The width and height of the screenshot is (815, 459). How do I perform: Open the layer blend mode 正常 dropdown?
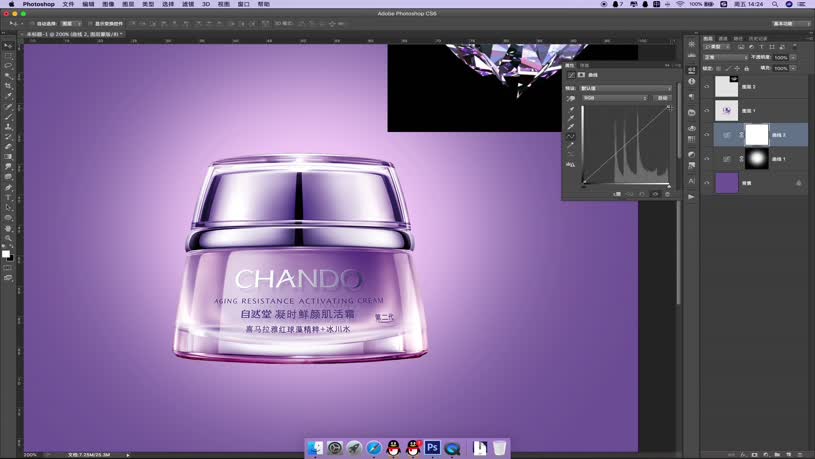(x=726, y=57)
